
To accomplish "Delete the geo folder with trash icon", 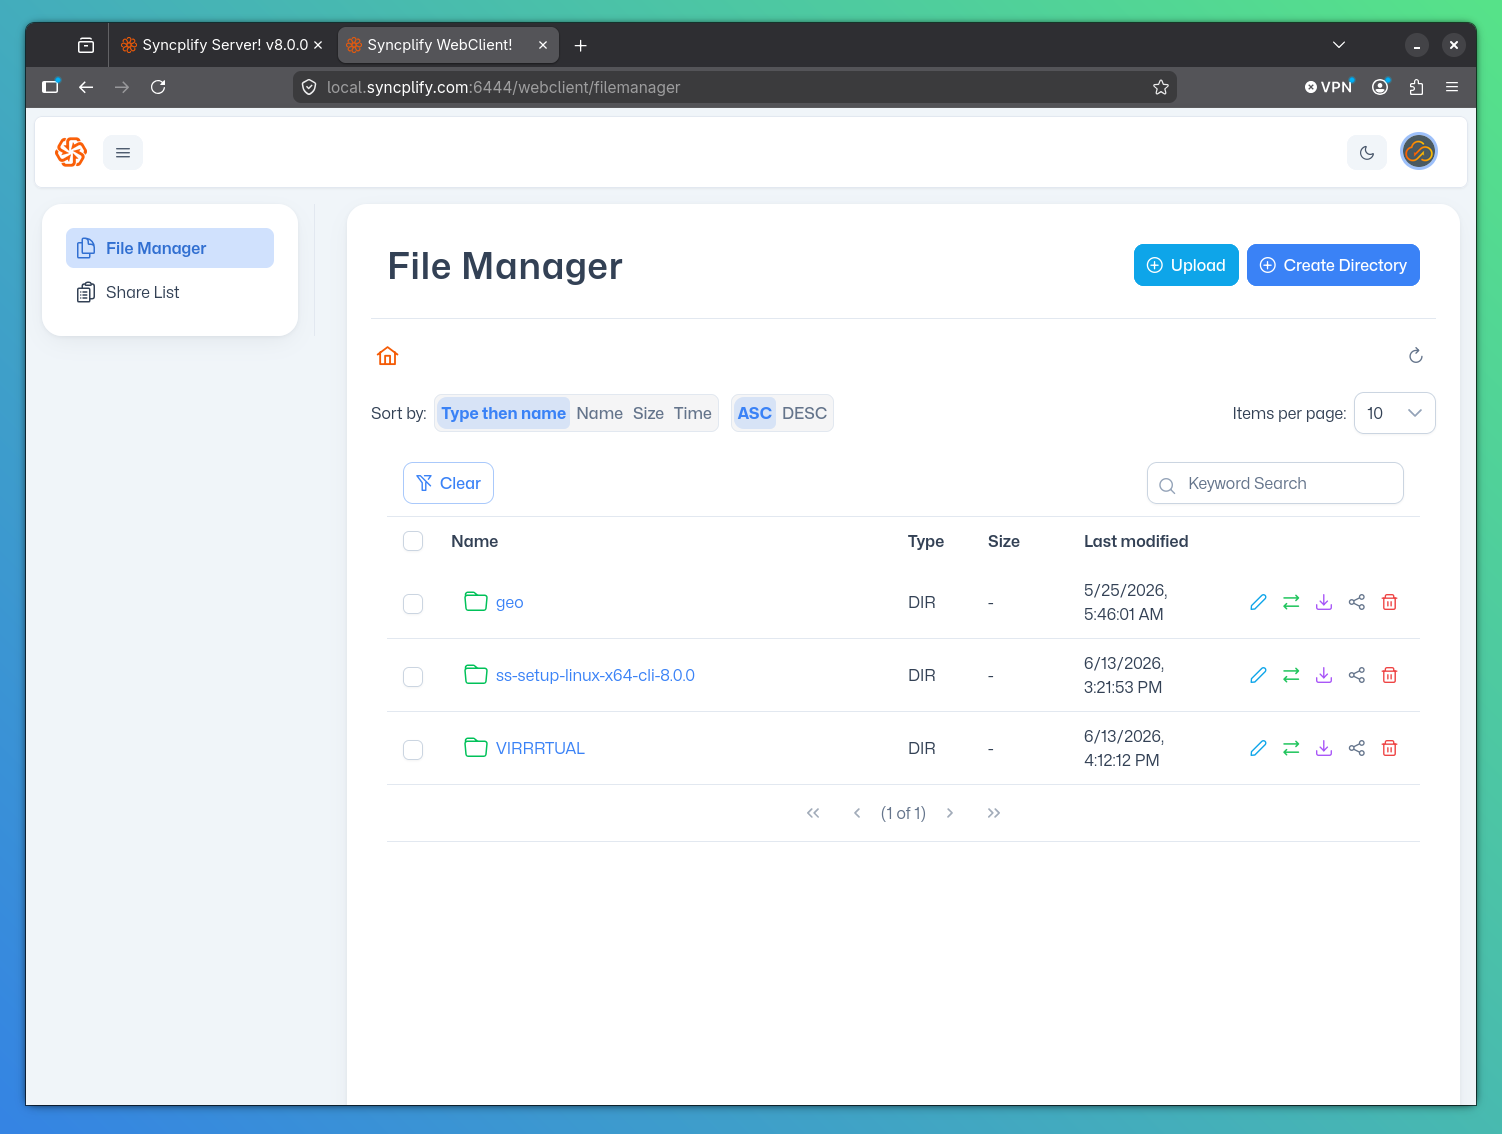I will 1389,602.
